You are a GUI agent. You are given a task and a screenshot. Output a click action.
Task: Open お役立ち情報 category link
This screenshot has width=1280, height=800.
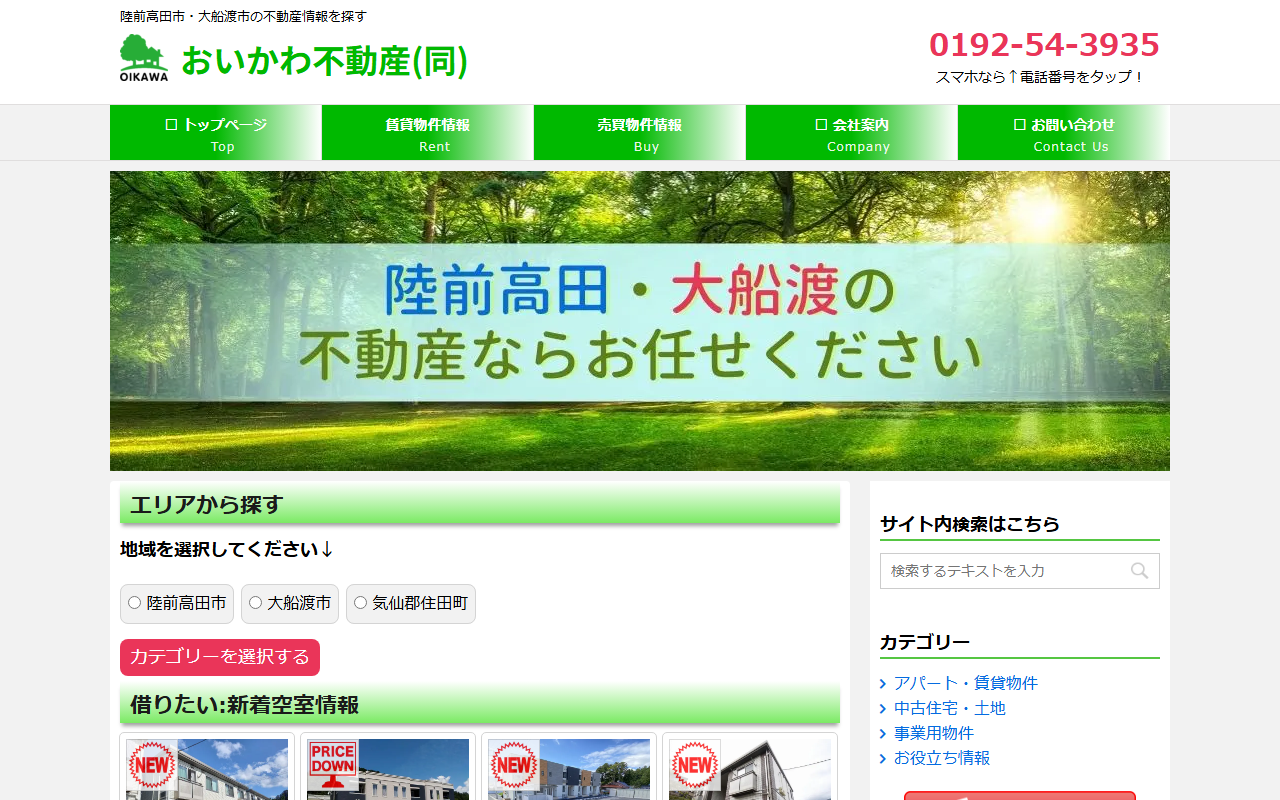(942, 758)
